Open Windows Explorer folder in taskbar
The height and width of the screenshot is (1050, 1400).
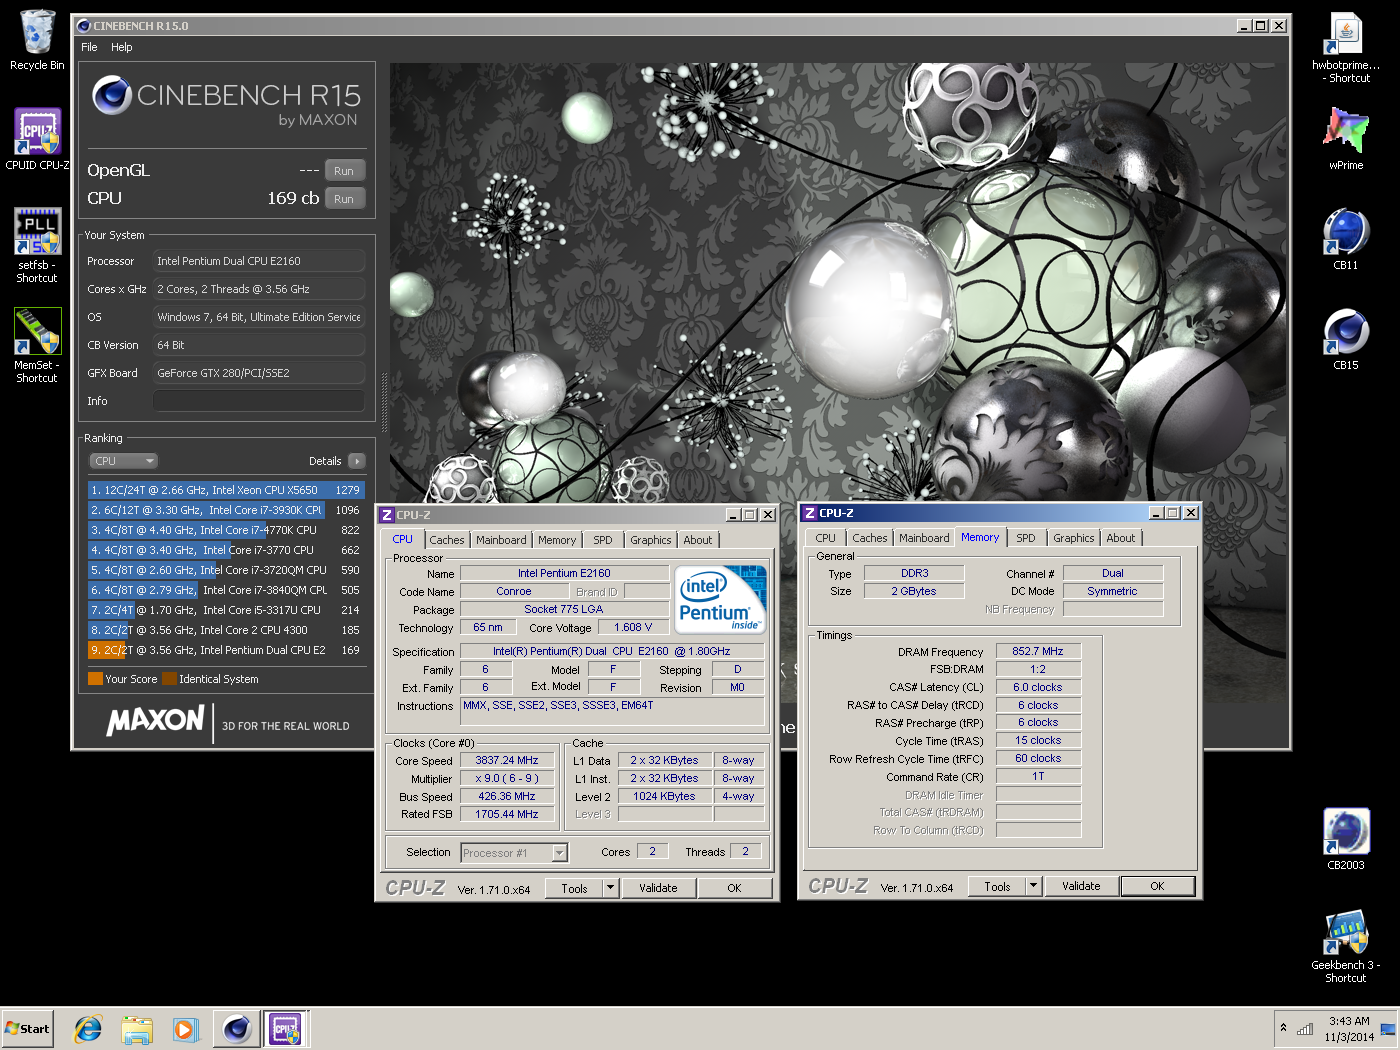pyautogui.click(x=137, y=1029)
